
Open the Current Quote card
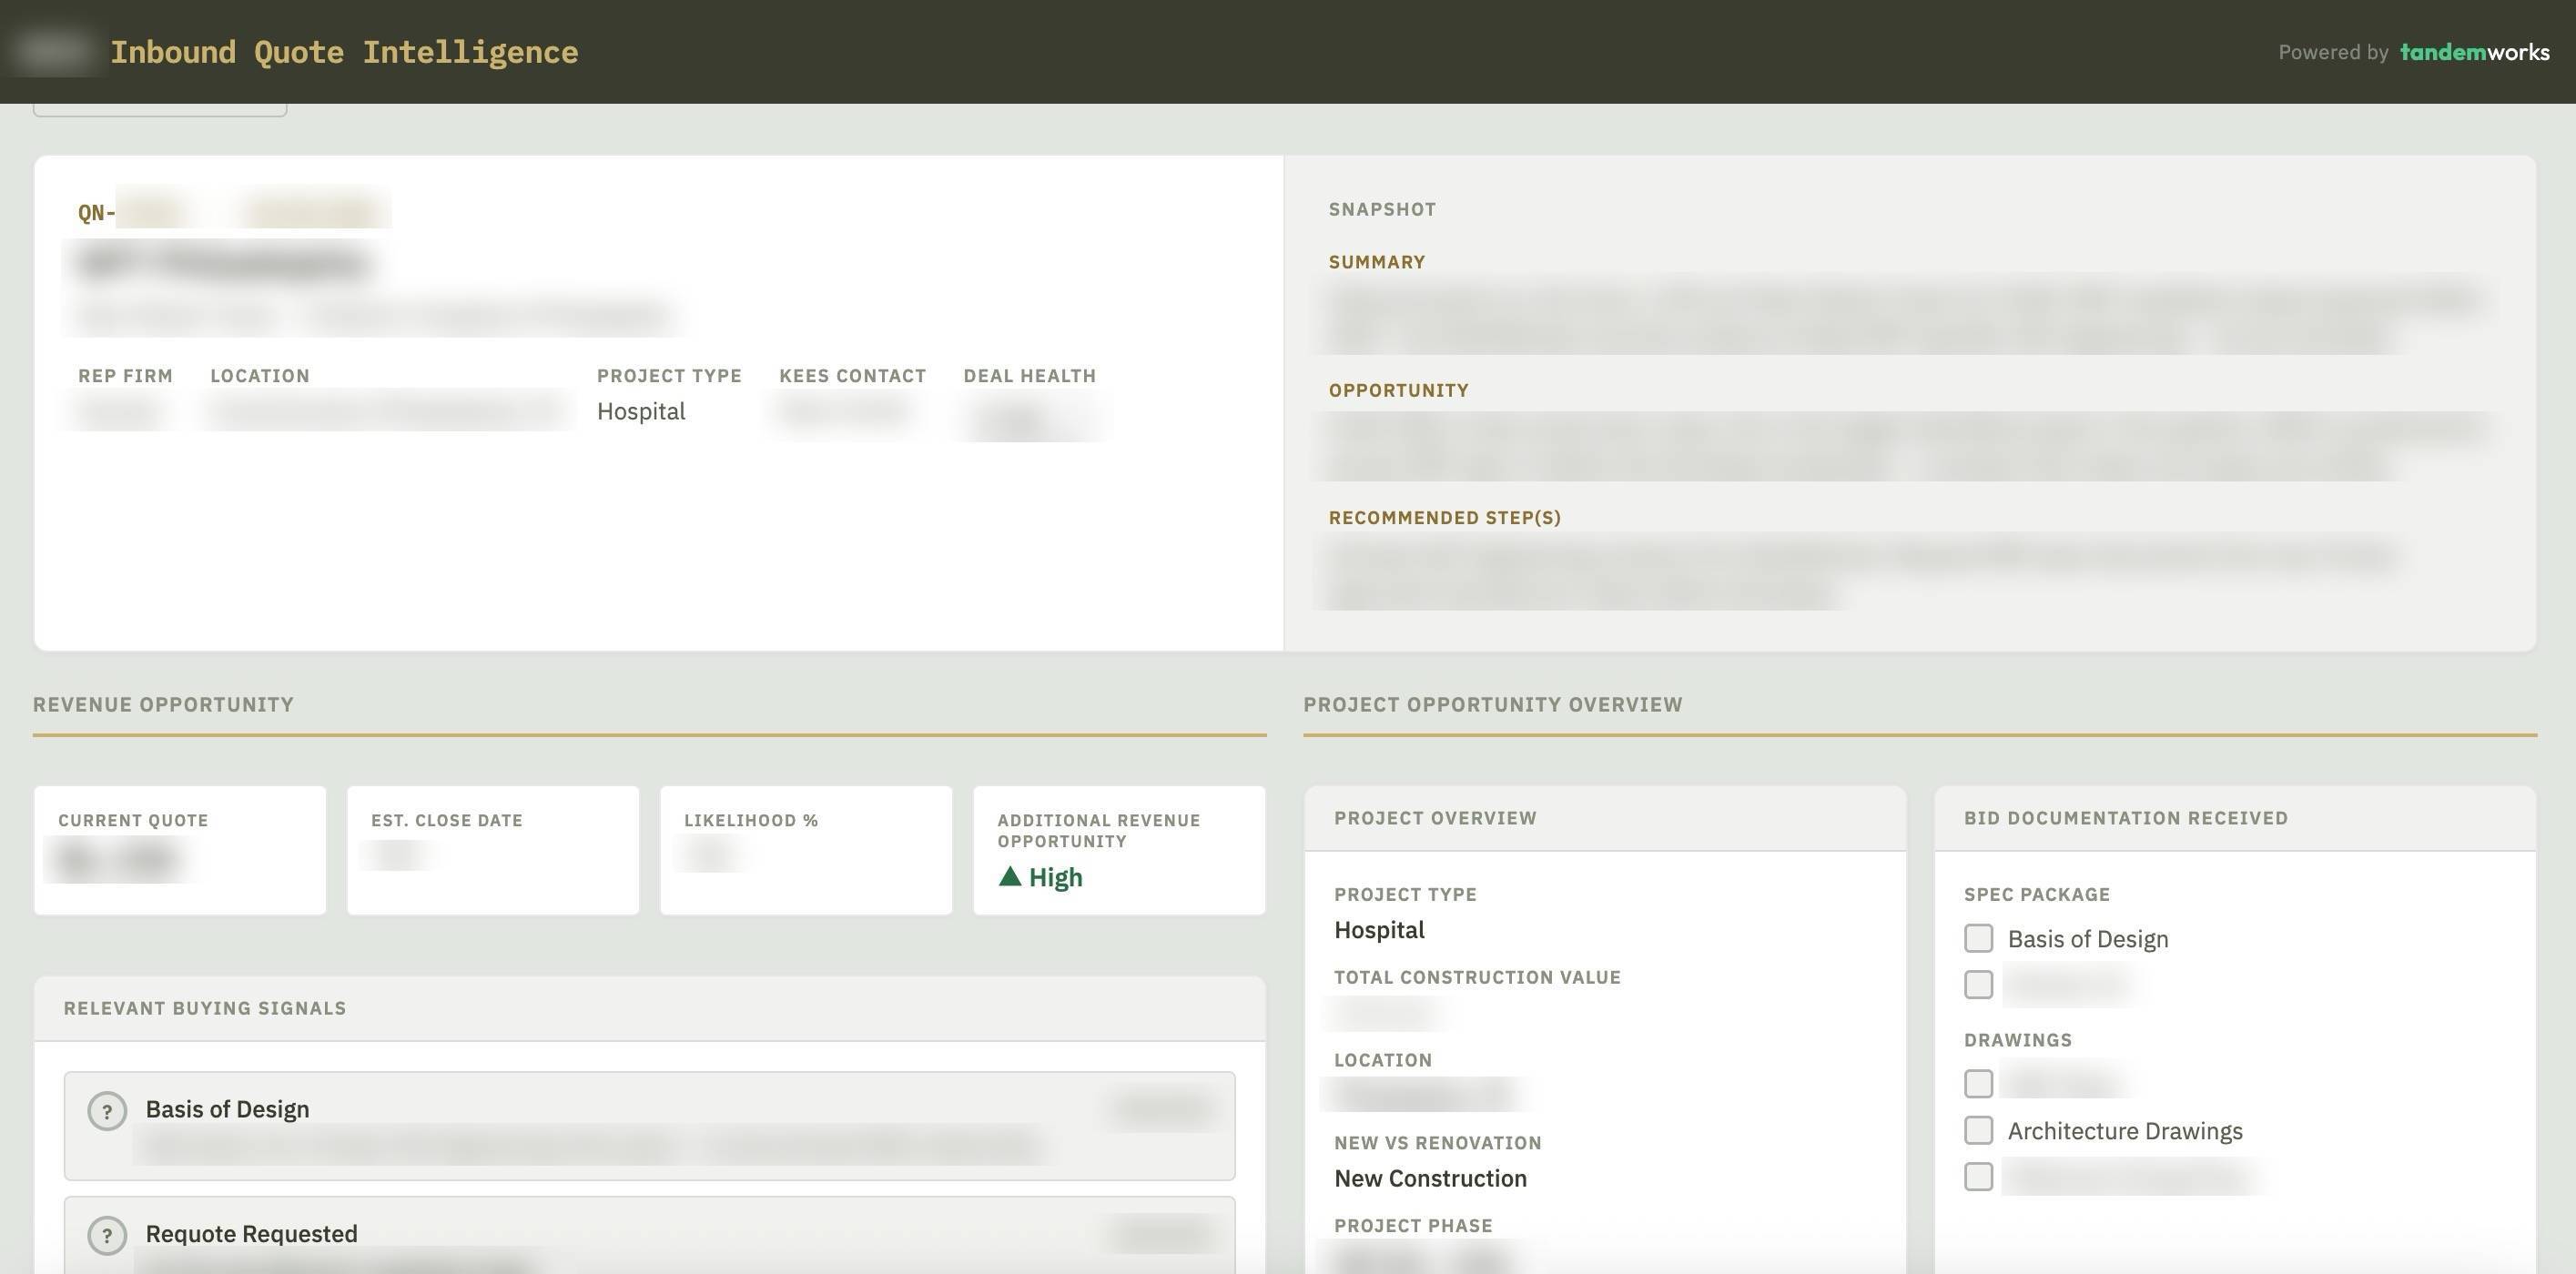coord(180,850)
